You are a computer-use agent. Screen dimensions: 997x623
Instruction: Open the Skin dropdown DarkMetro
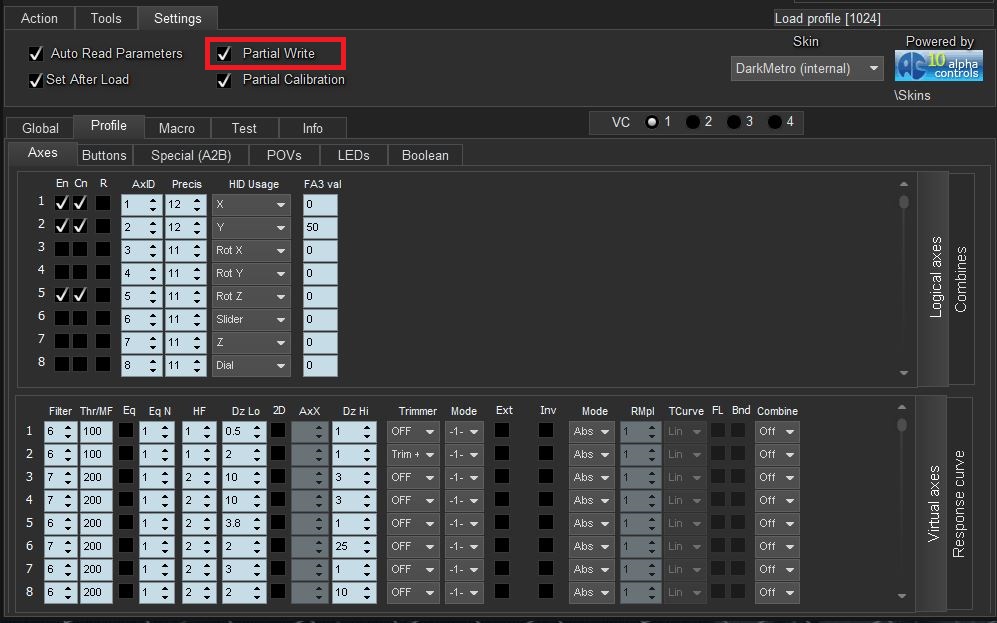pos(807,69)
